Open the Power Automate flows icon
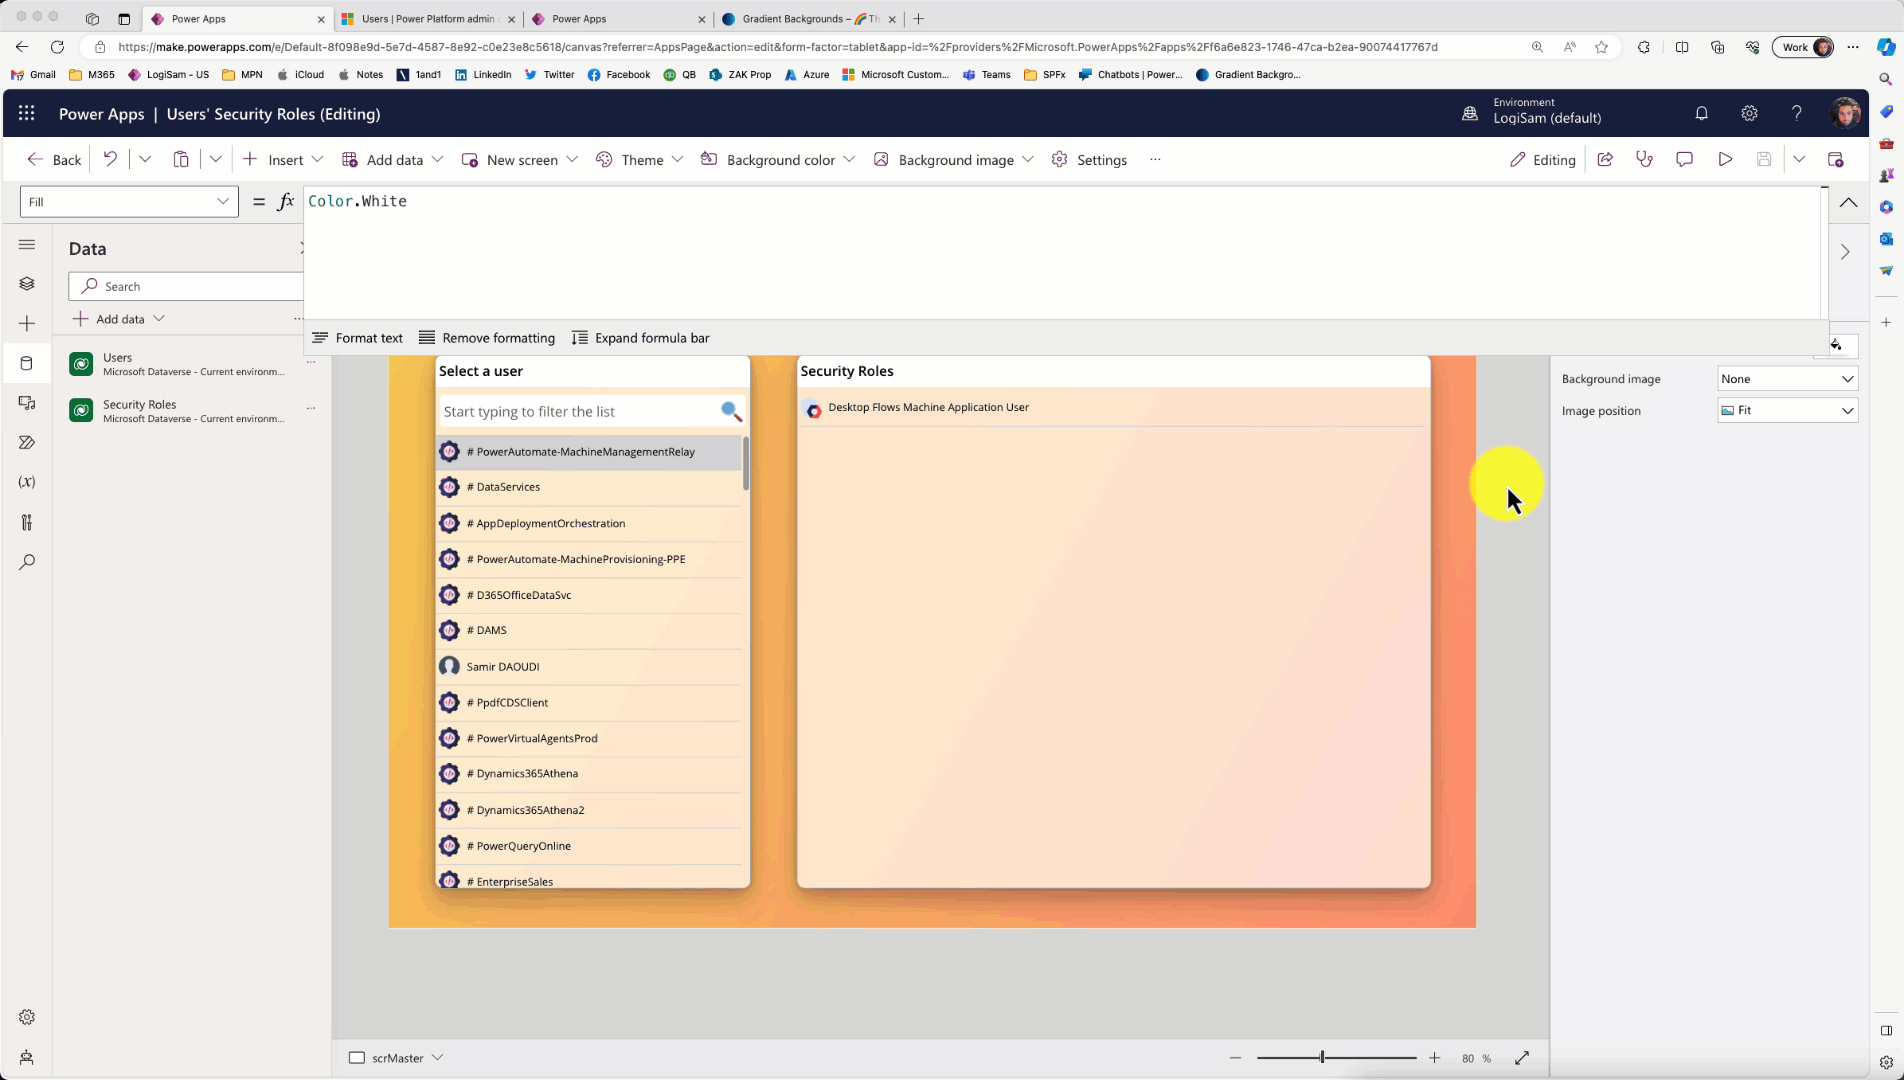Image resolution: width=1904 pixels, height=1080 pixels. (x=27, y=442)
